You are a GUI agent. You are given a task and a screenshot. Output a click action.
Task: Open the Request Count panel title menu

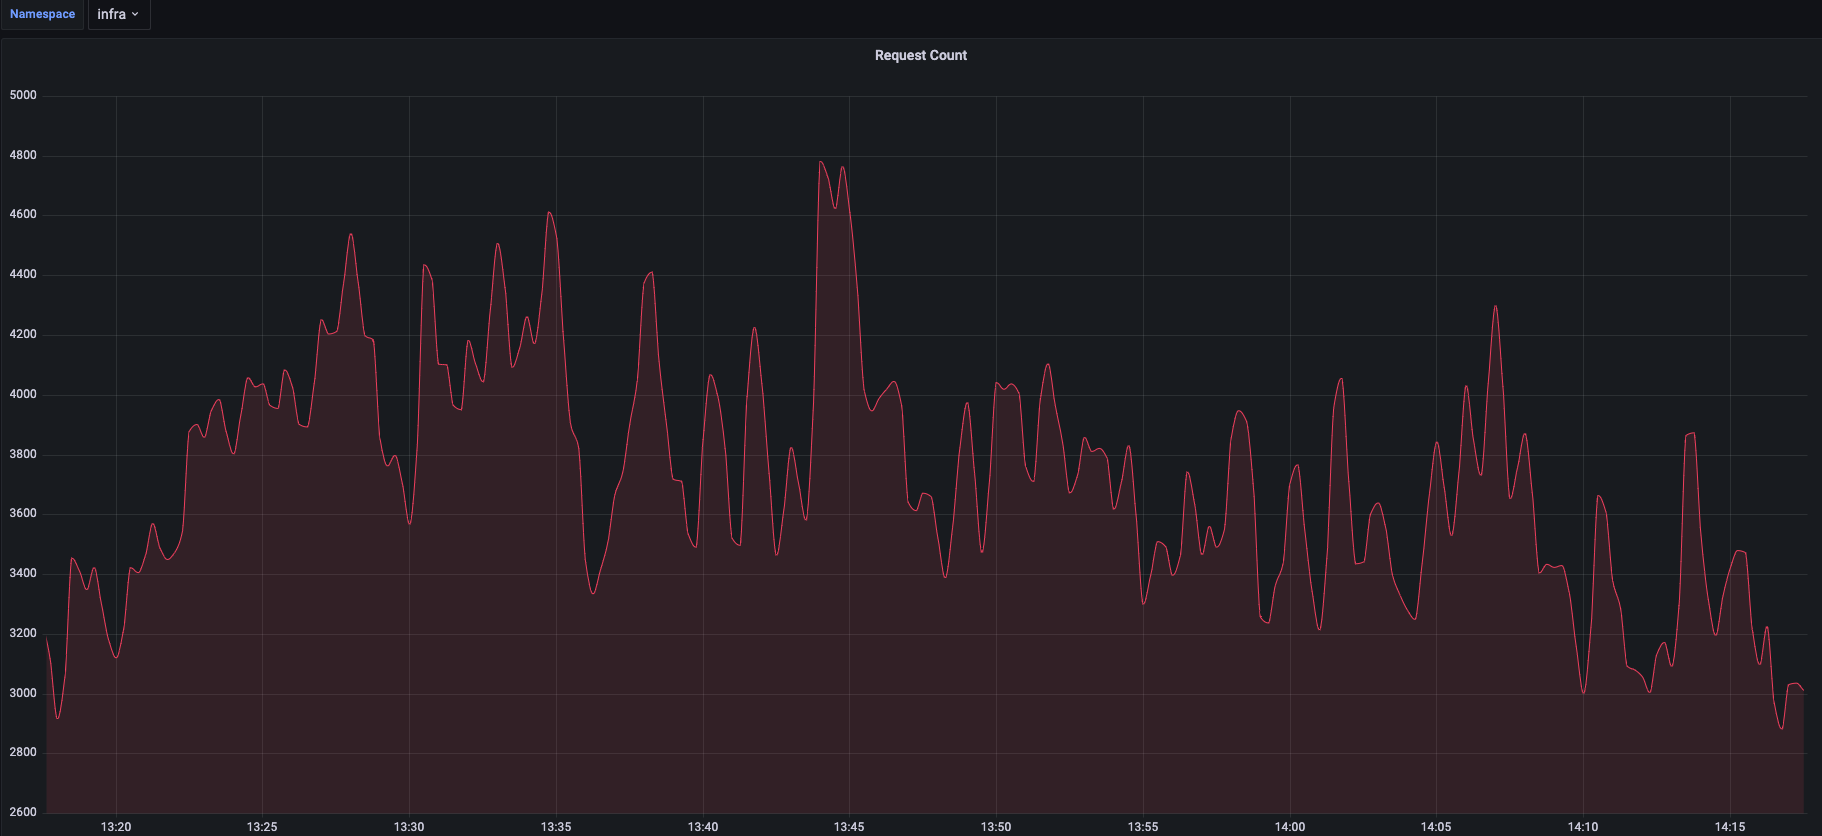click(920, 56)
